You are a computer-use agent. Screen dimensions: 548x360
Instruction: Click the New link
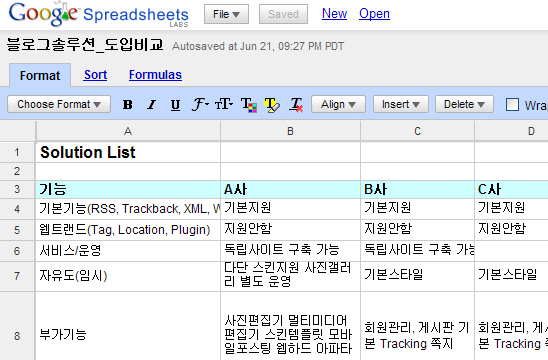point(334,14)
